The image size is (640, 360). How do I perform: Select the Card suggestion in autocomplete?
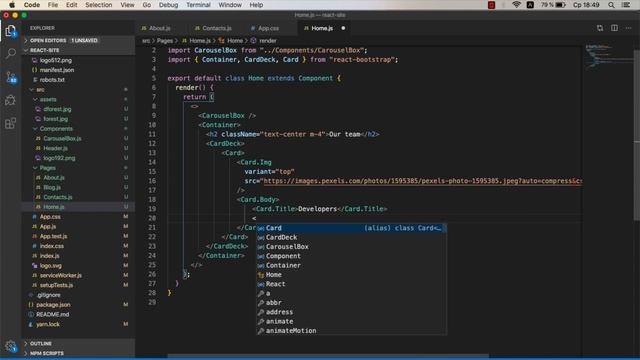pos(351,228)
